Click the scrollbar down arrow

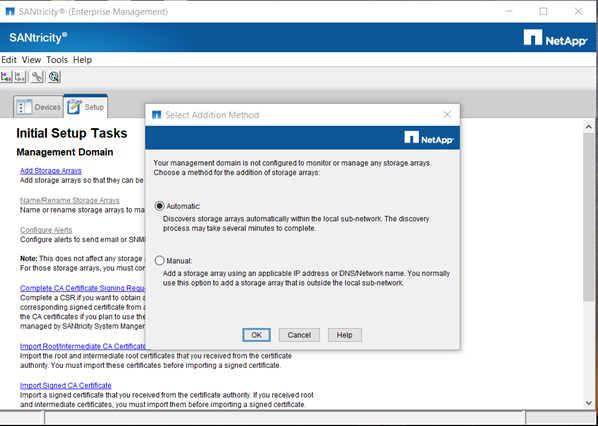tap(588, 403)
